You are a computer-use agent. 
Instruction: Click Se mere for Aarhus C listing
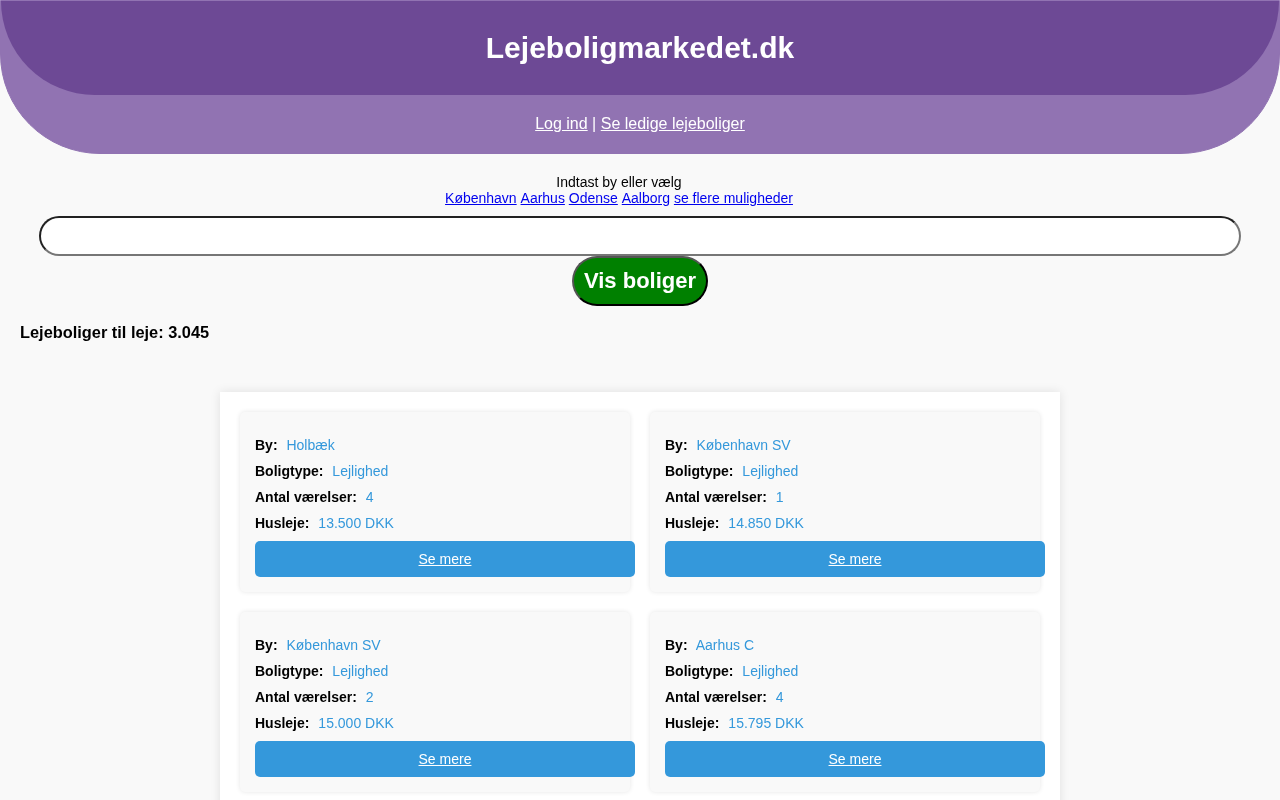[855, 759]
